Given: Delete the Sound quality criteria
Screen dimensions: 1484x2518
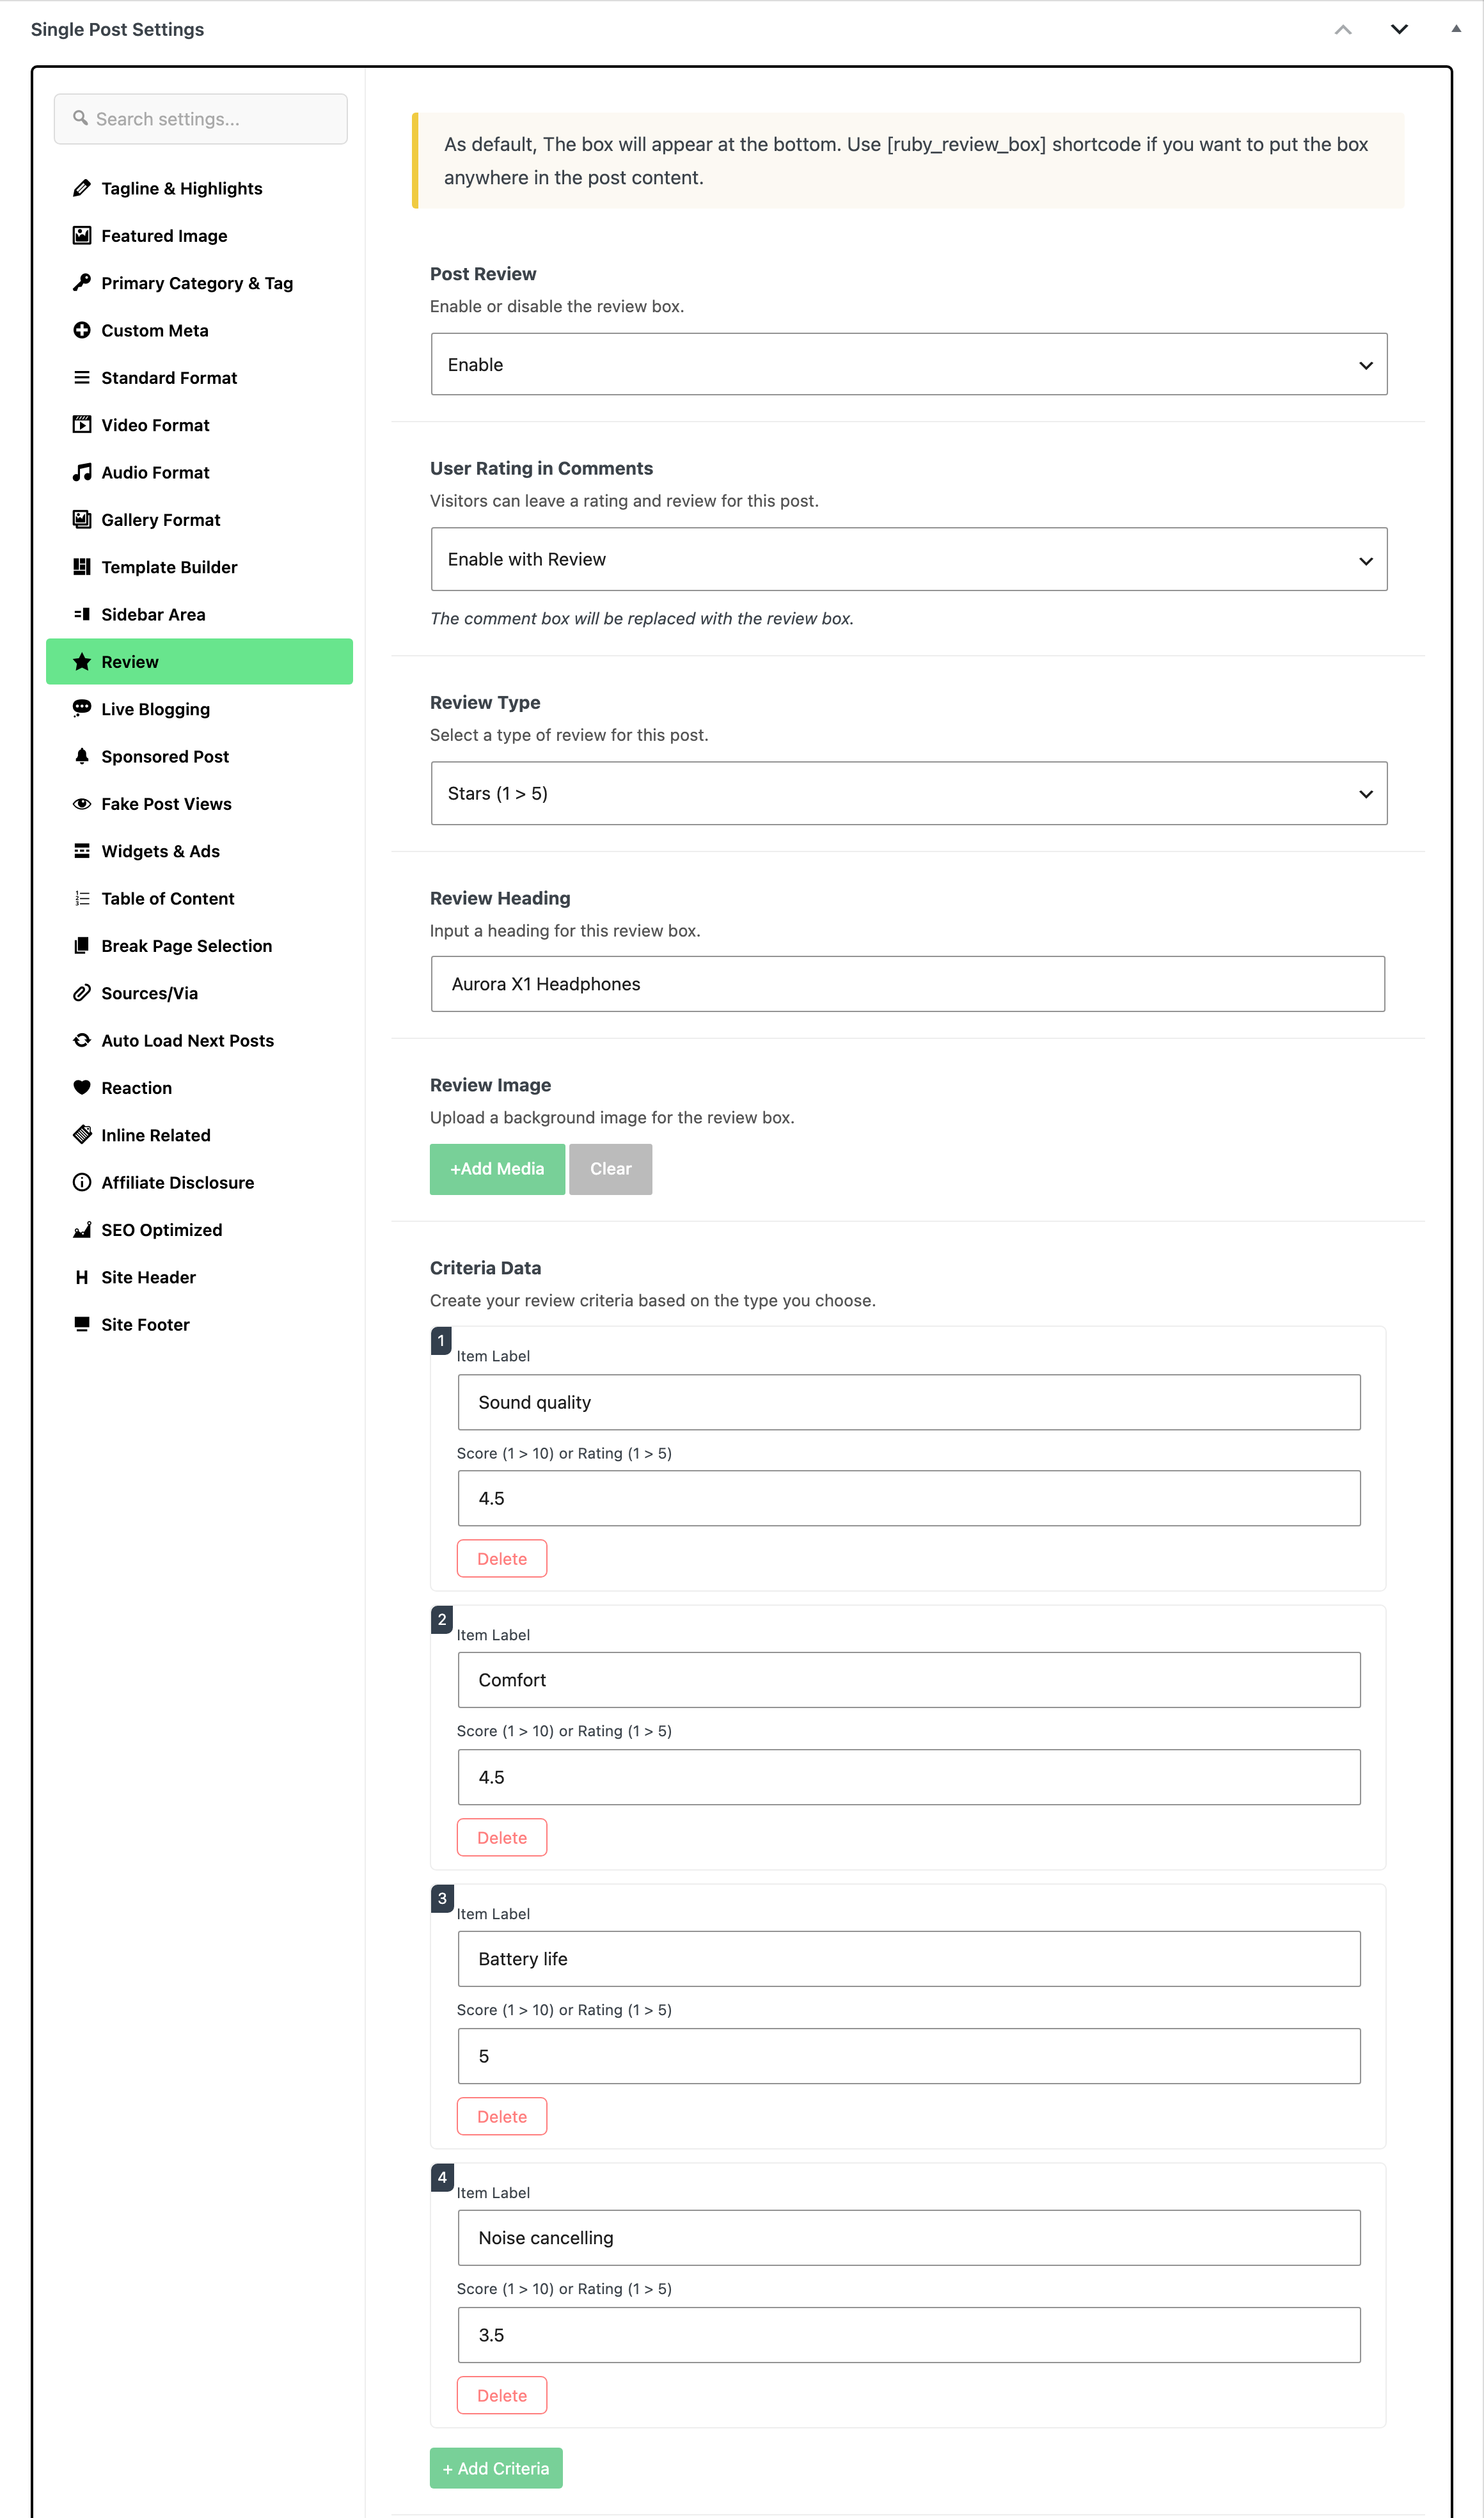Looking at the screenshot, I should pyautogui.click(x=502, y=1558).
